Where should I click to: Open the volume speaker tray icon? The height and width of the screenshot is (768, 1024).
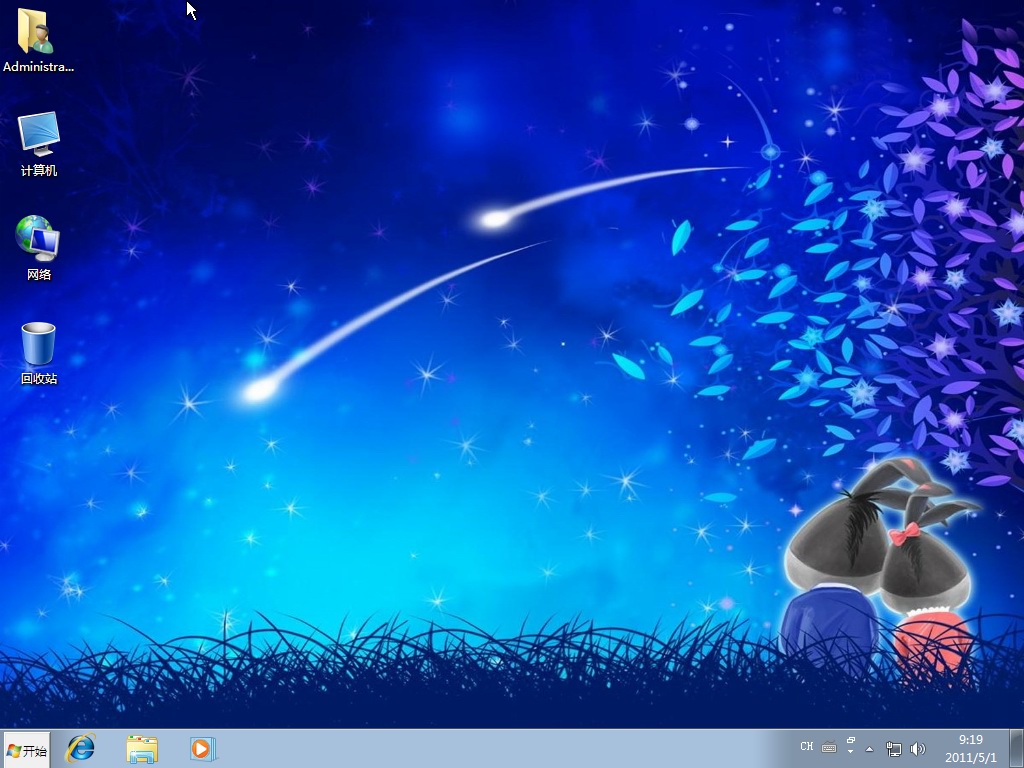point(918,748)
